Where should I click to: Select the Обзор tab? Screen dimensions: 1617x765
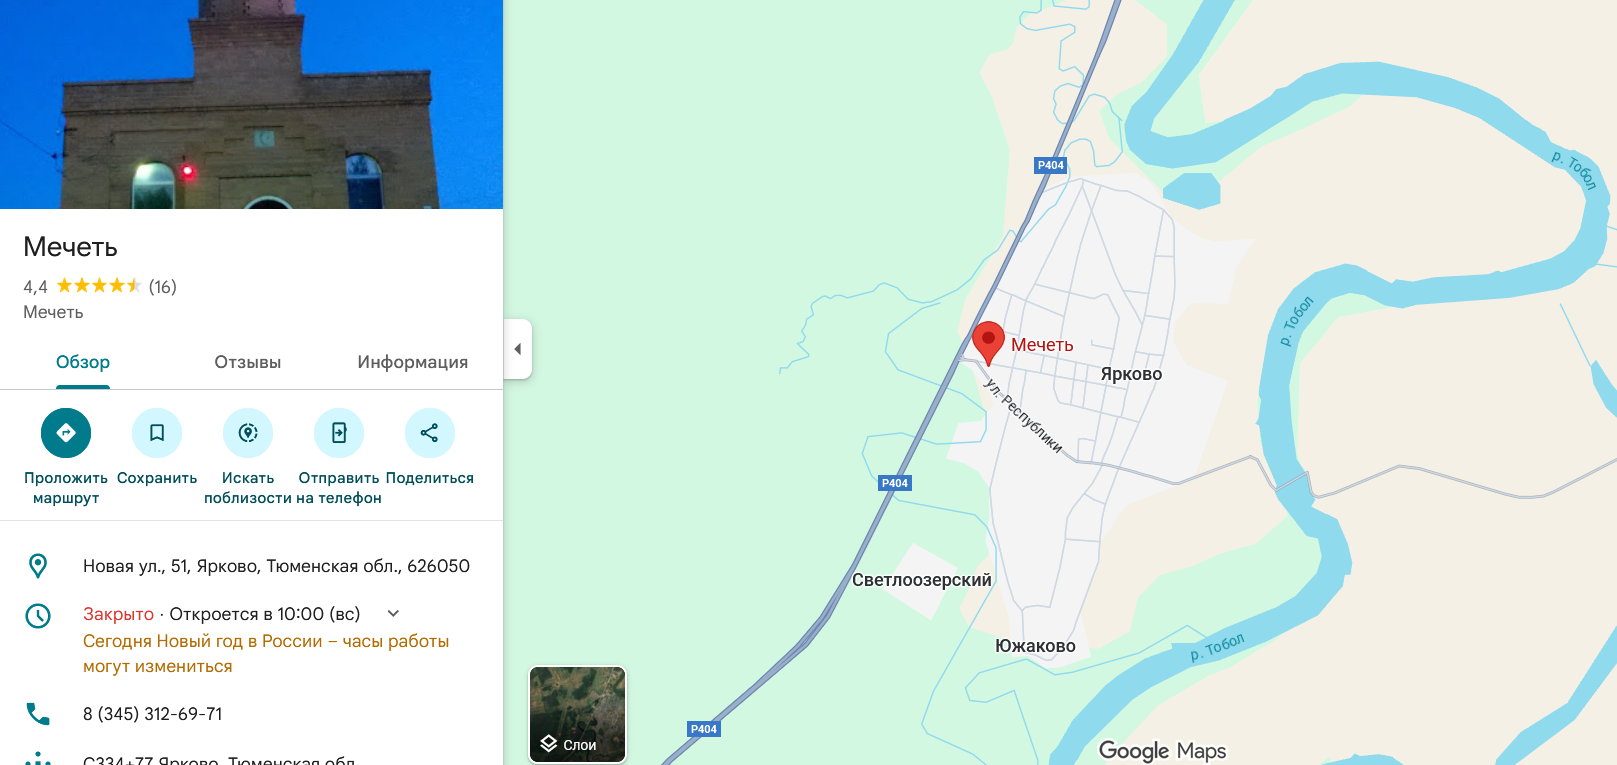(x=83, y=362)
